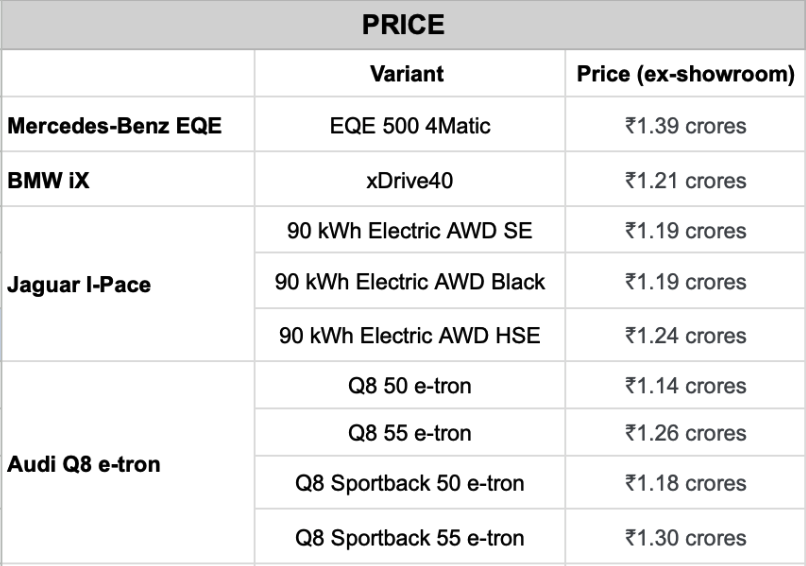Click the Q8 55 e-tron variant cell
806x566 pixels.
(x=410, y=433)
